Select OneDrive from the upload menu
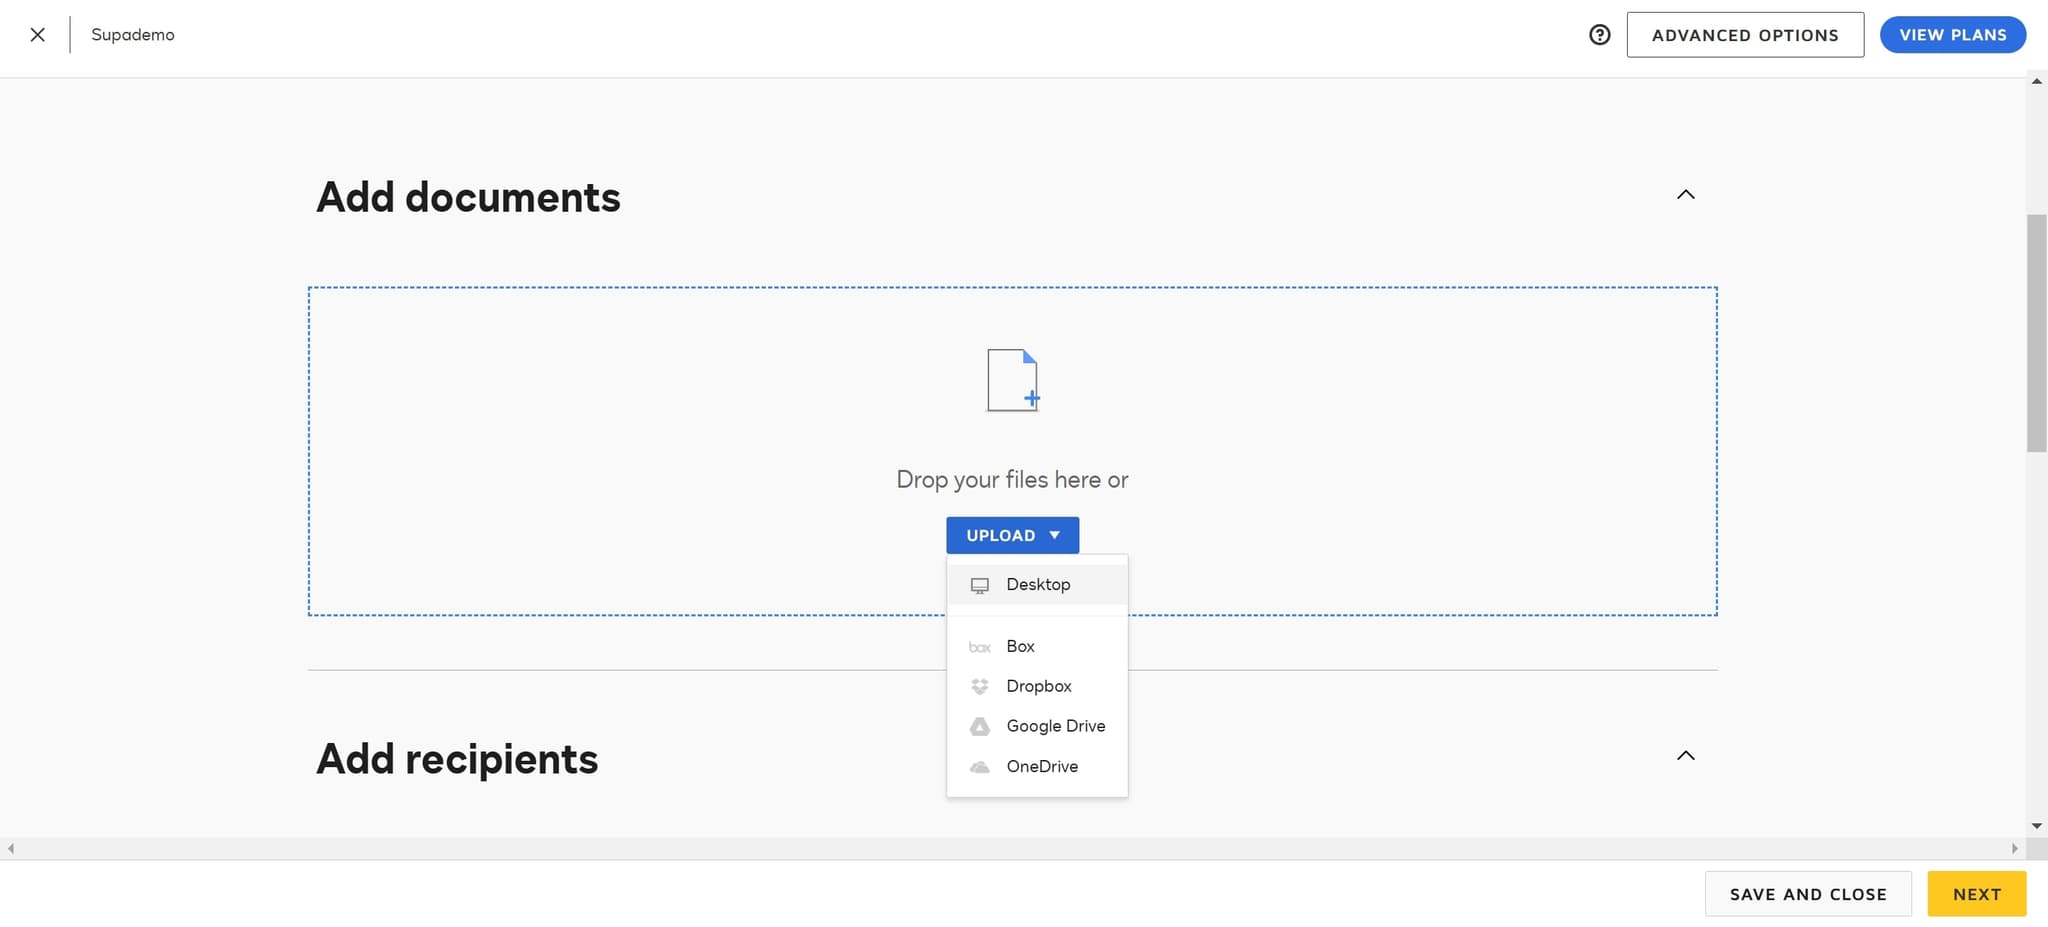 pos(1042,766)
